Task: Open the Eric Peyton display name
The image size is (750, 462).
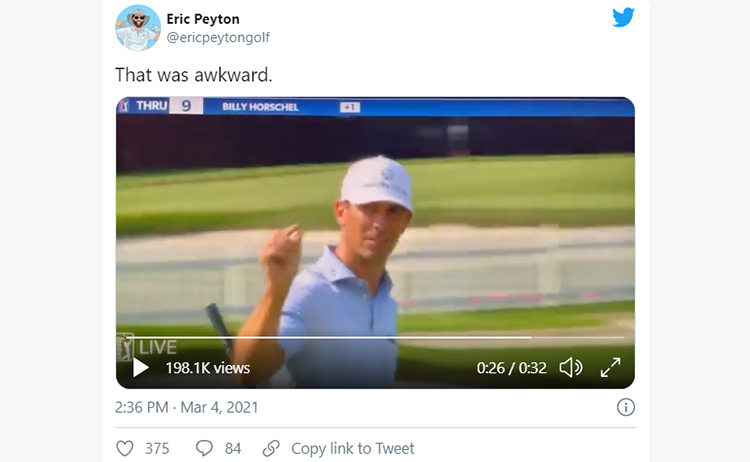Action: pos(203,19)
